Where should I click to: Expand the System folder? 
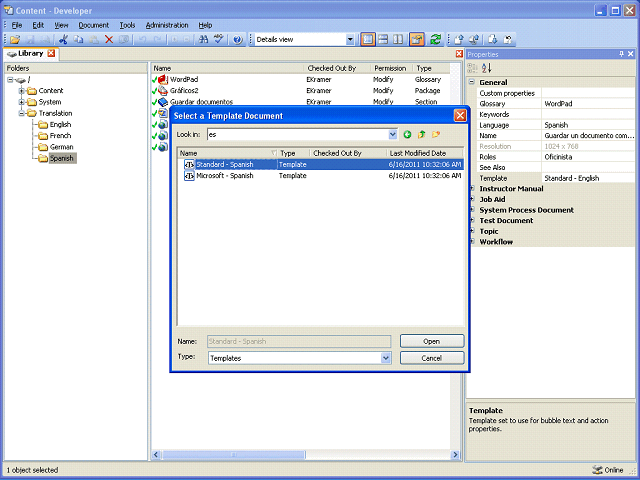pyautogui.click(x=22, y=102)
